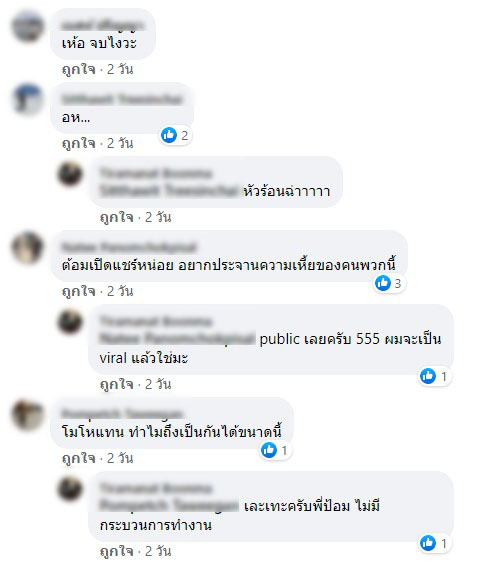Open reactions on the 'เละเทะครับพี่ป้อม' reply

point(434,543)
